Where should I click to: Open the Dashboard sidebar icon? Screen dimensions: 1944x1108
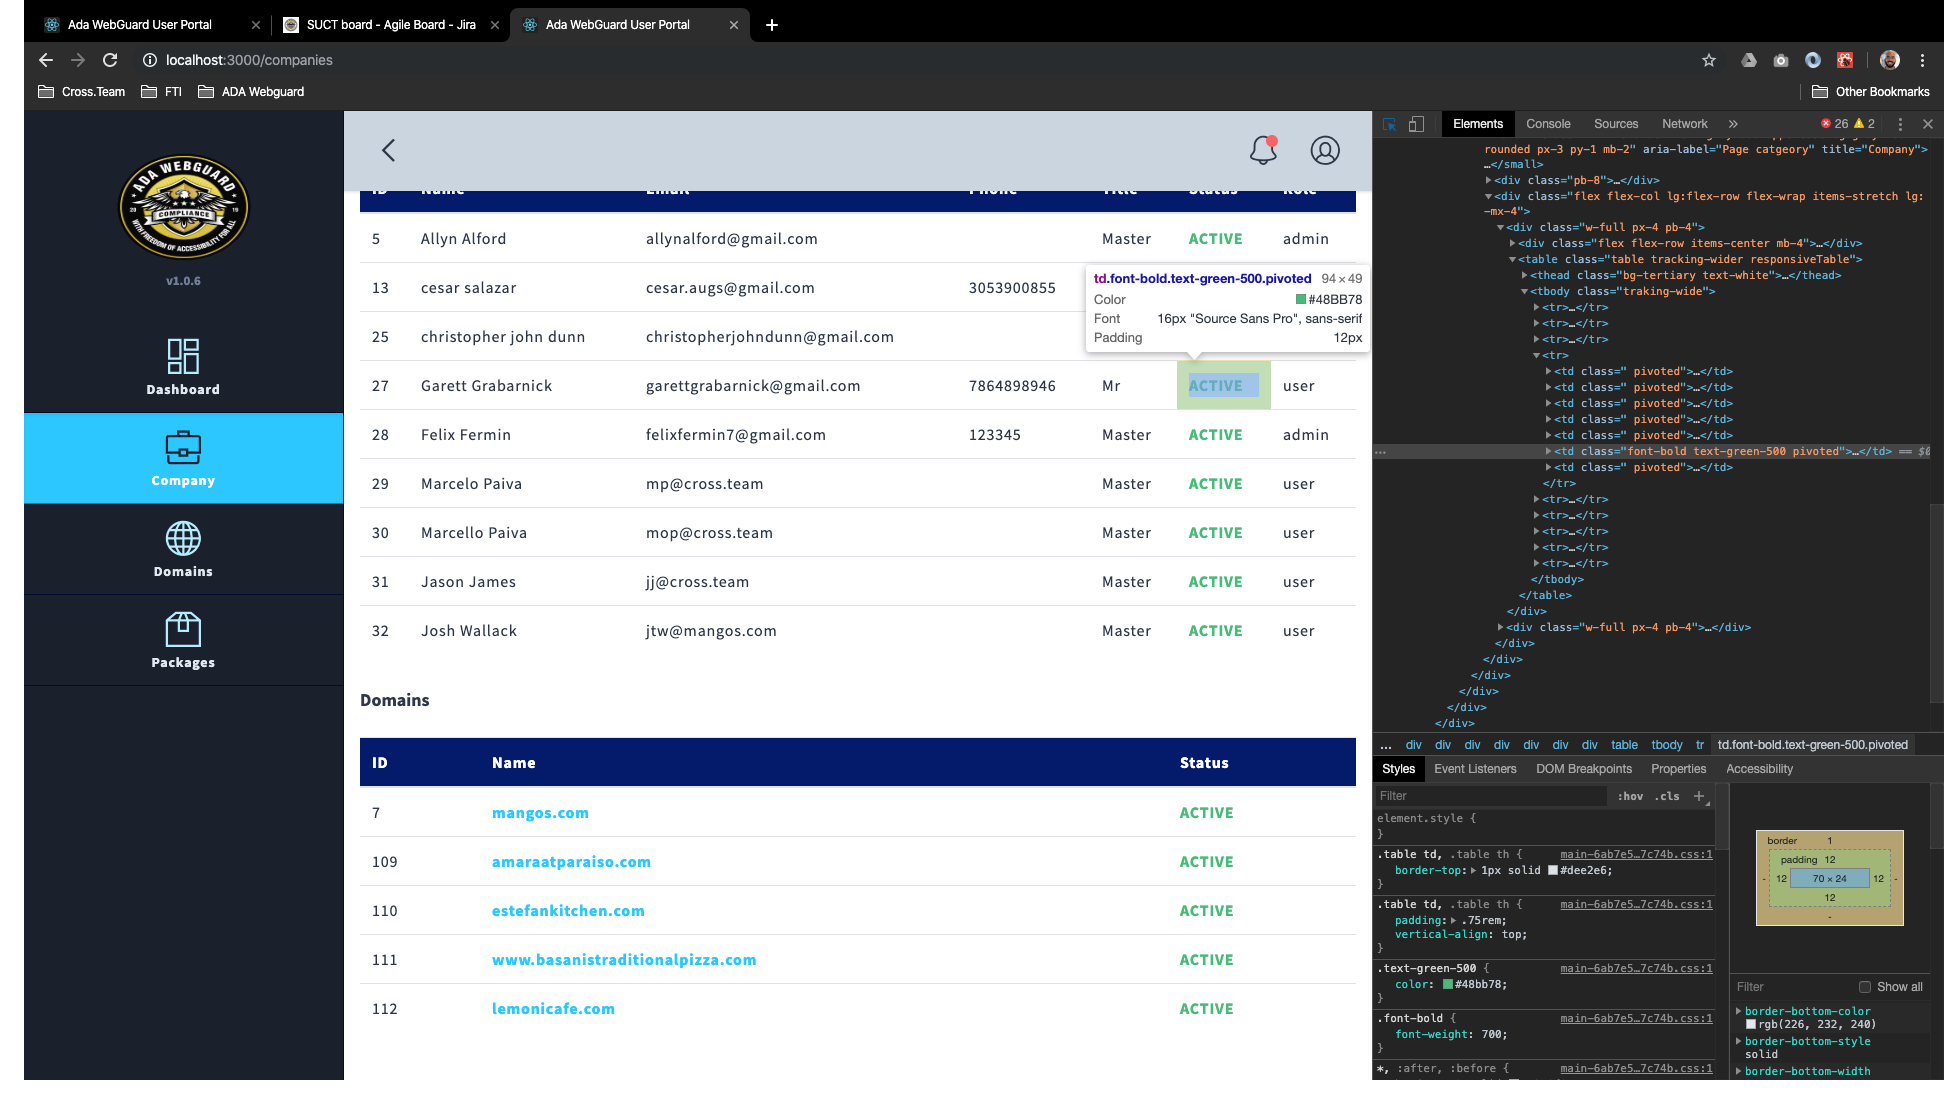(183, 357)
